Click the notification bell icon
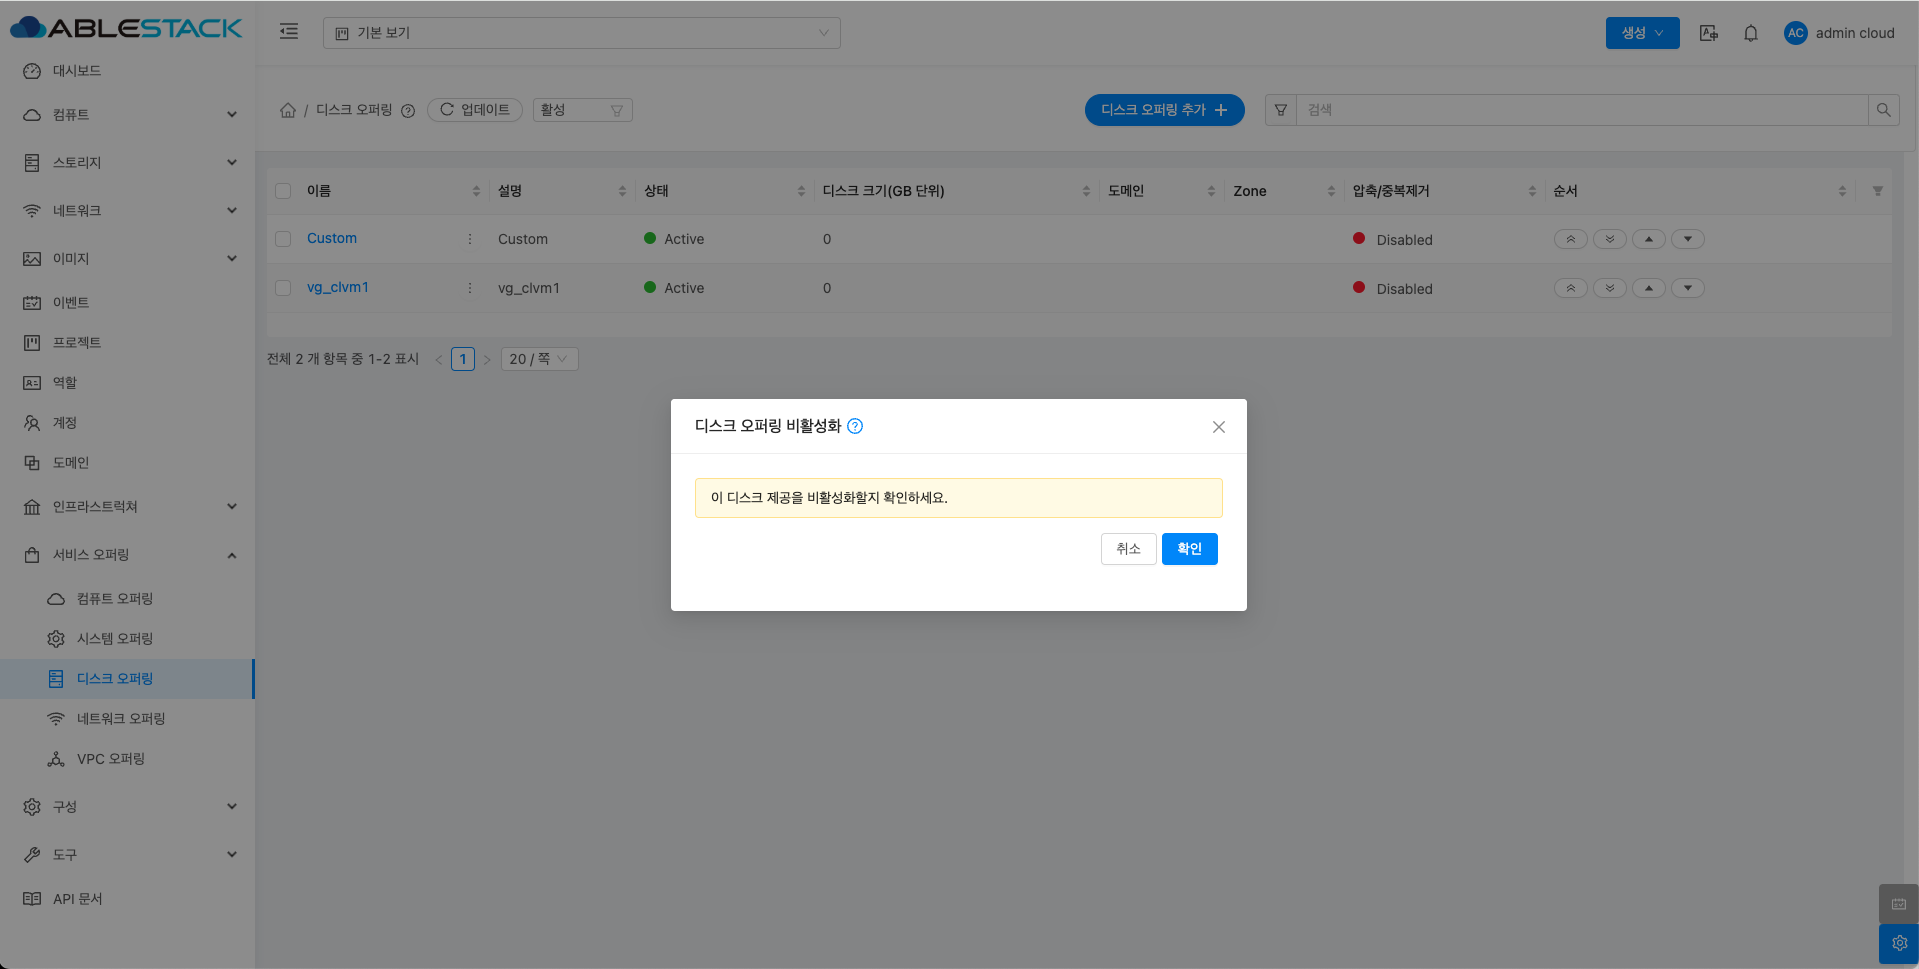 [1750, 33]
